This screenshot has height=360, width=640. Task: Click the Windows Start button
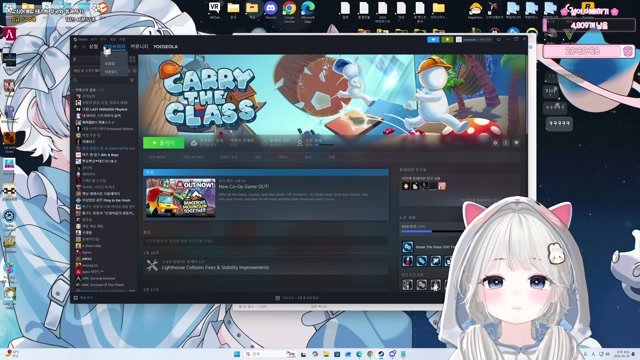[237, 354]
